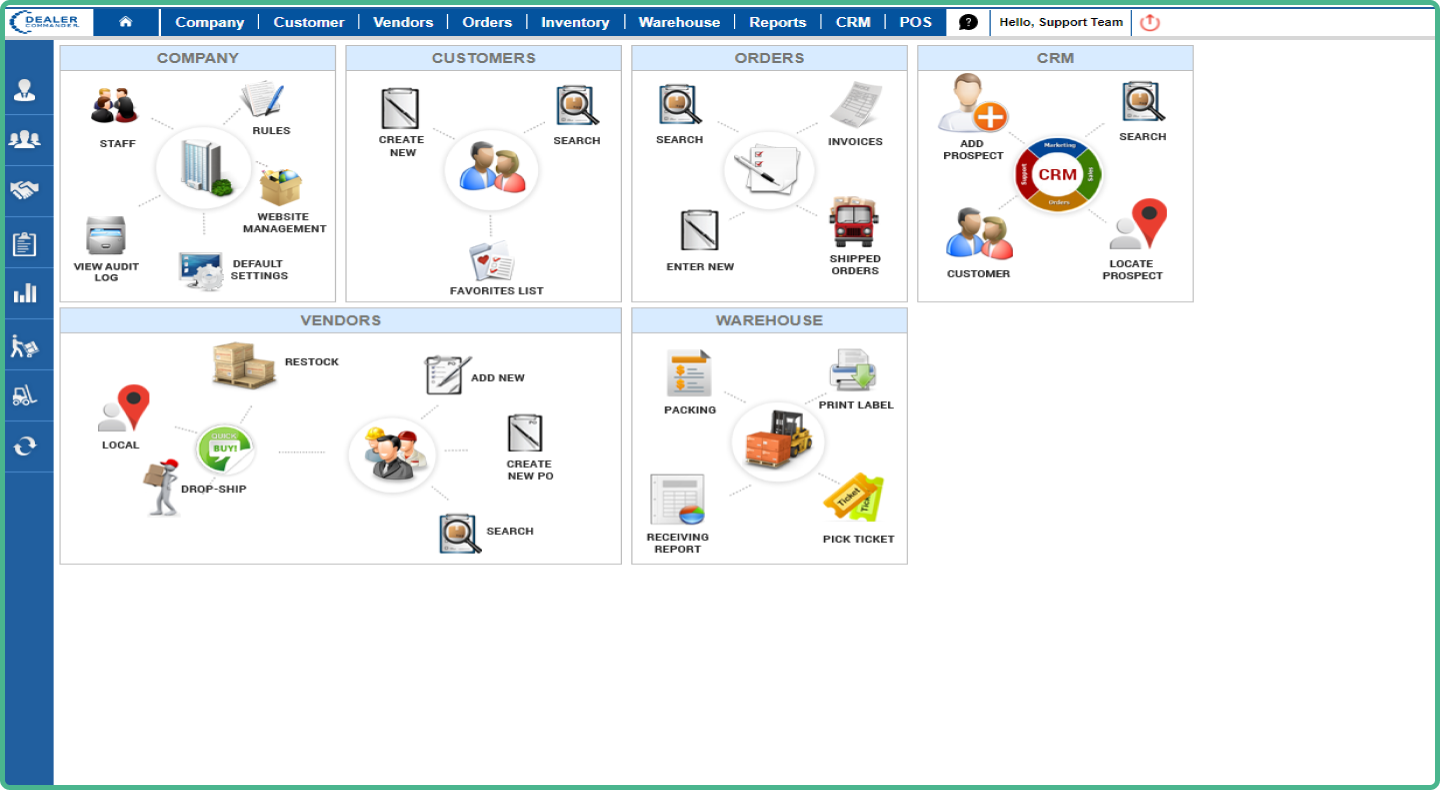Select the Drop-Ship icon in Vendors
The image size is (1440, 790).
[160, 488]
